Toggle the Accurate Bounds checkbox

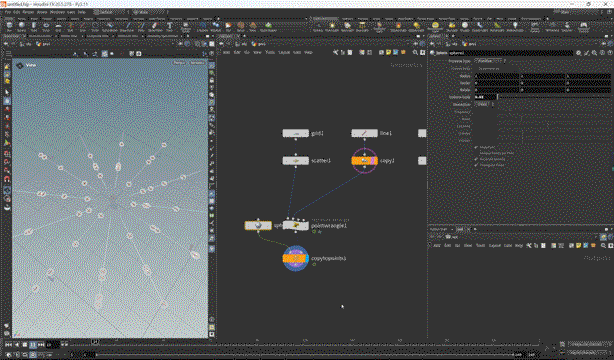(x=477, y=159)
